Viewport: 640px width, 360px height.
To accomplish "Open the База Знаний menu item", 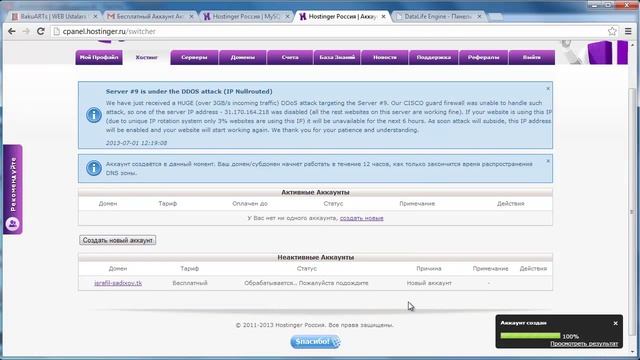I will [x=337, y=58].
